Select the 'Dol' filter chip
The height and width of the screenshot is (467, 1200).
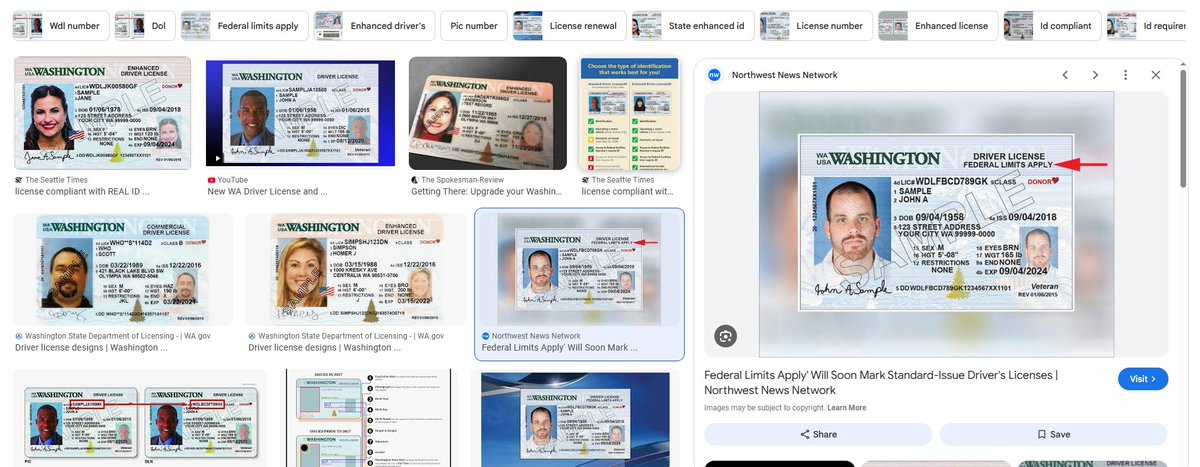(143, 26)
